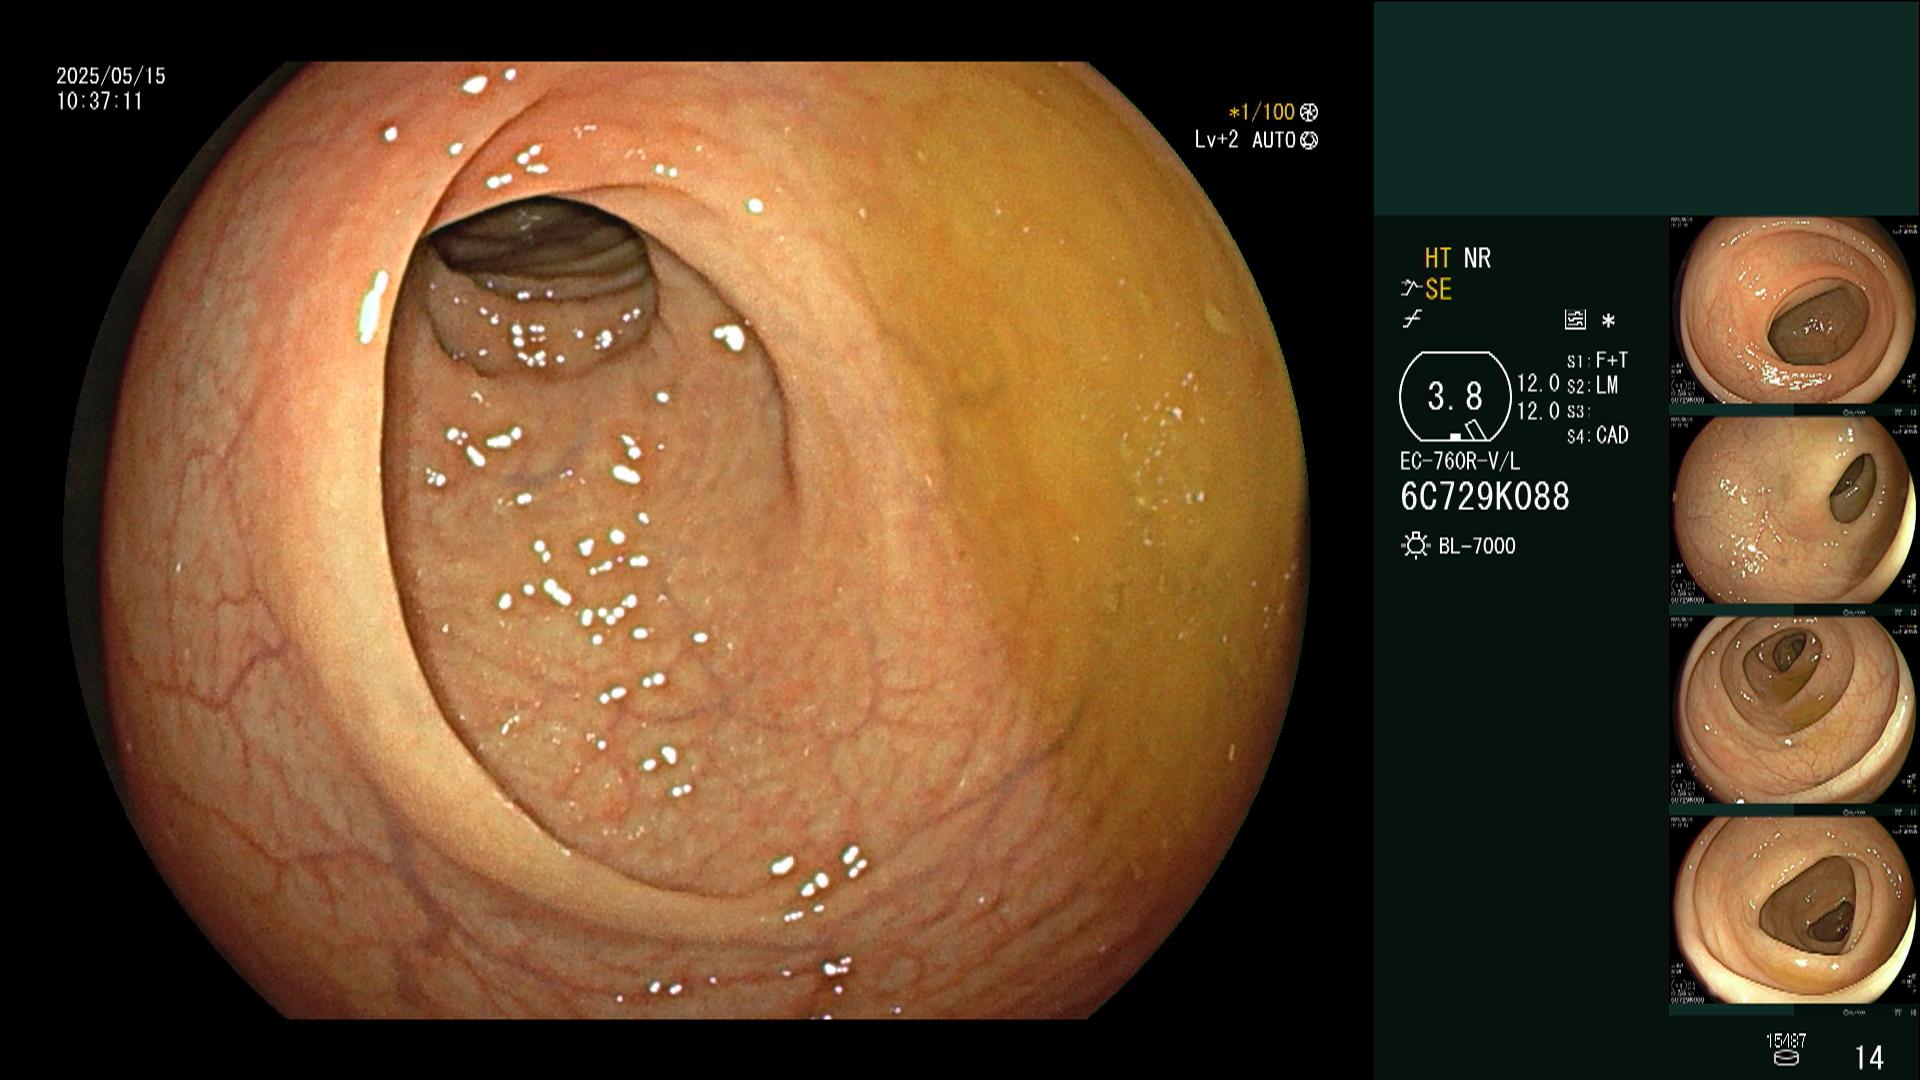Viewport: 1920px width, 1080px height.
Task: Click the BL-7000 light source label
Action: tap(1477, 546)
